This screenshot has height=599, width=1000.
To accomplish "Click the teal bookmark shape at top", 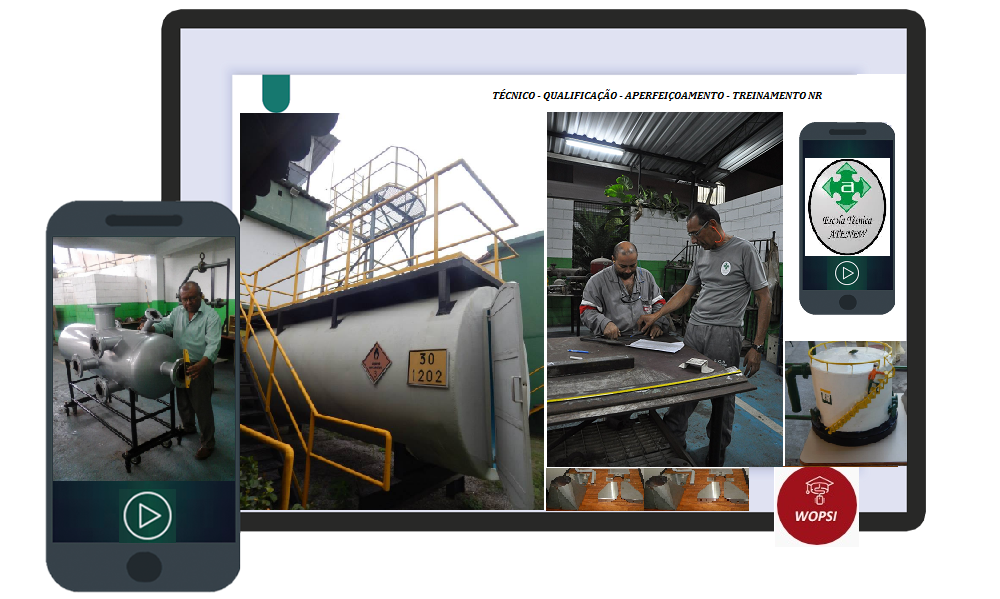I will 275,93.
